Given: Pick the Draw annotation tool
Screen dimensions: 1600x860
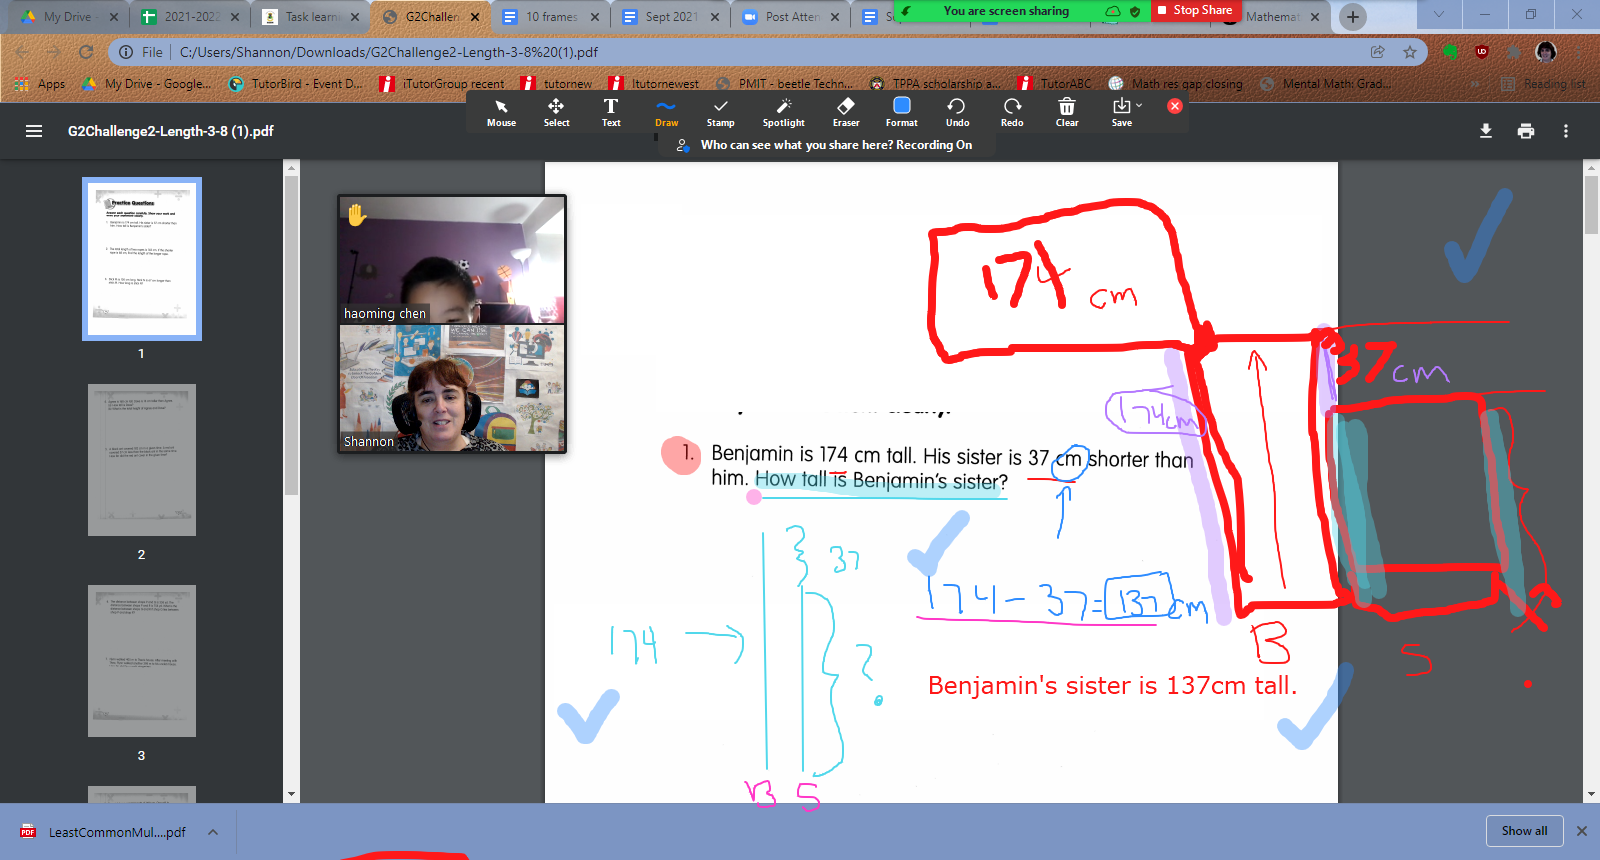Looking at the screenshot, I should coord(666,112).
